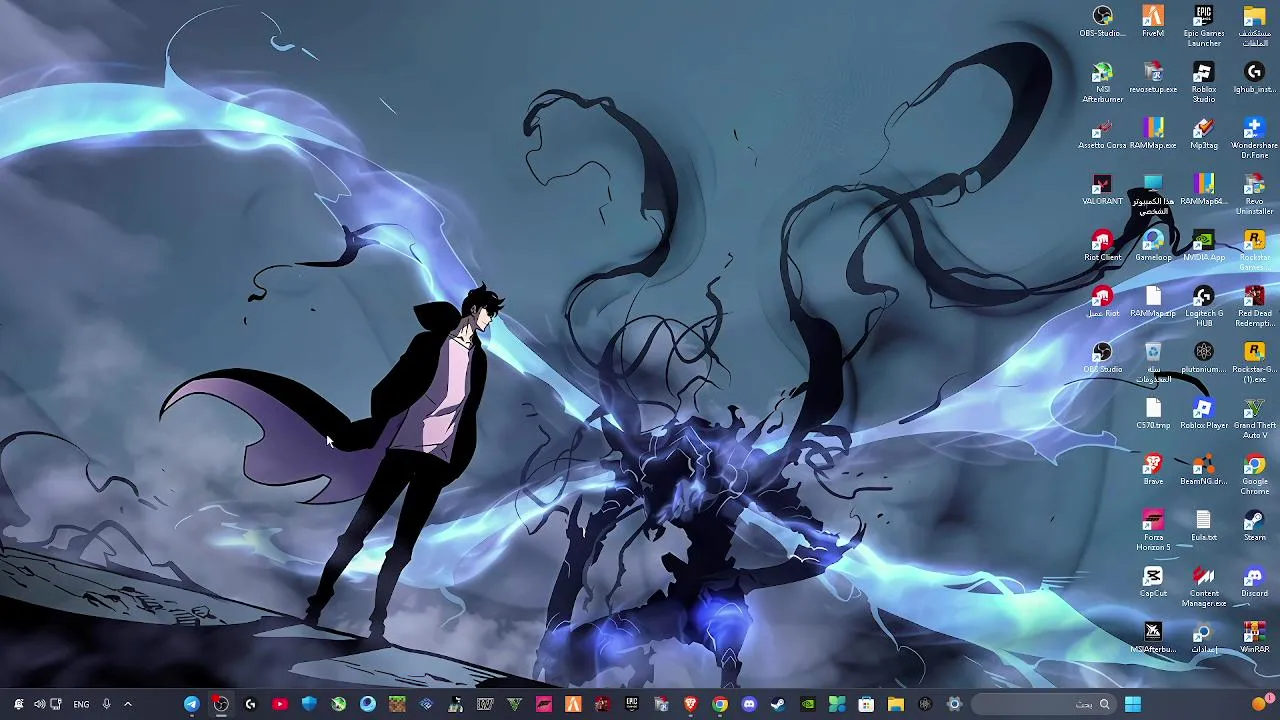
Task: Open the Minecraft block icon in taskbar
Action: (397, 704)
